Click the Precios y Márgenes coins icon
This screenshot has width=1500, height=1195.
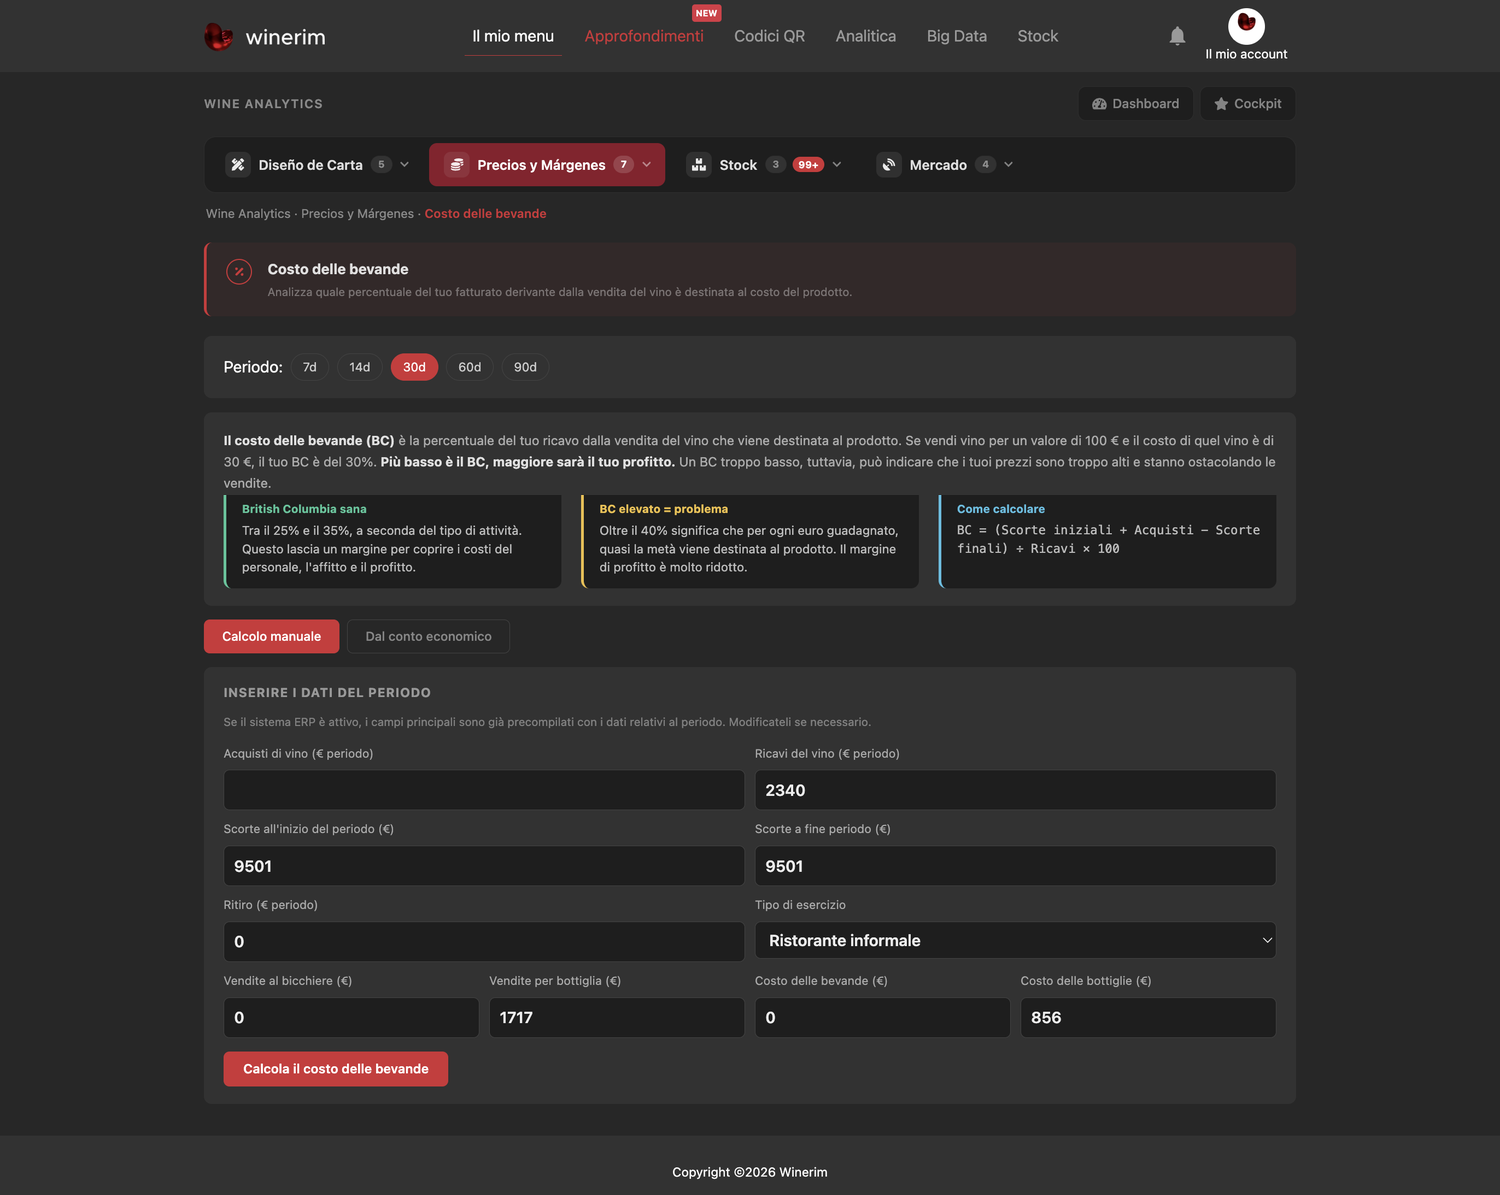tap(457, 165)
